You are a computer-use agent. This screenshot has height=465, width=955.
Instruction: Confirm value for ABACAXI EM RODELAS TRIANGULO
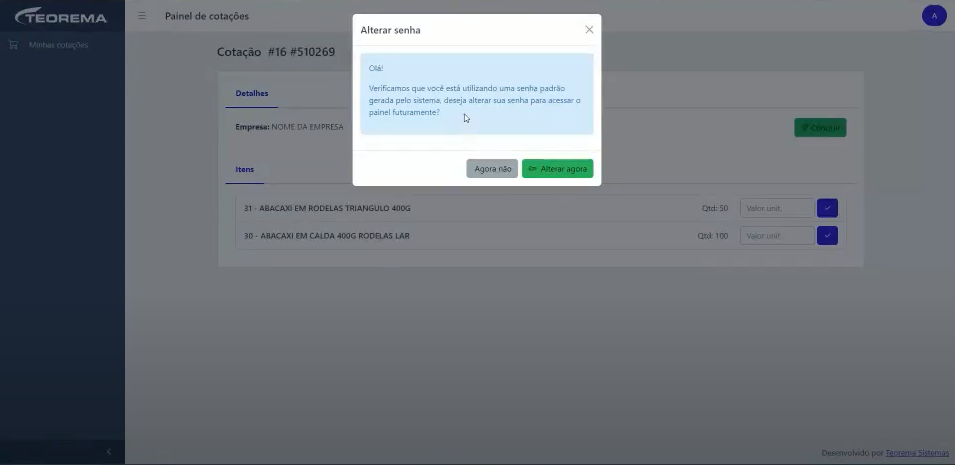point(827,208)
